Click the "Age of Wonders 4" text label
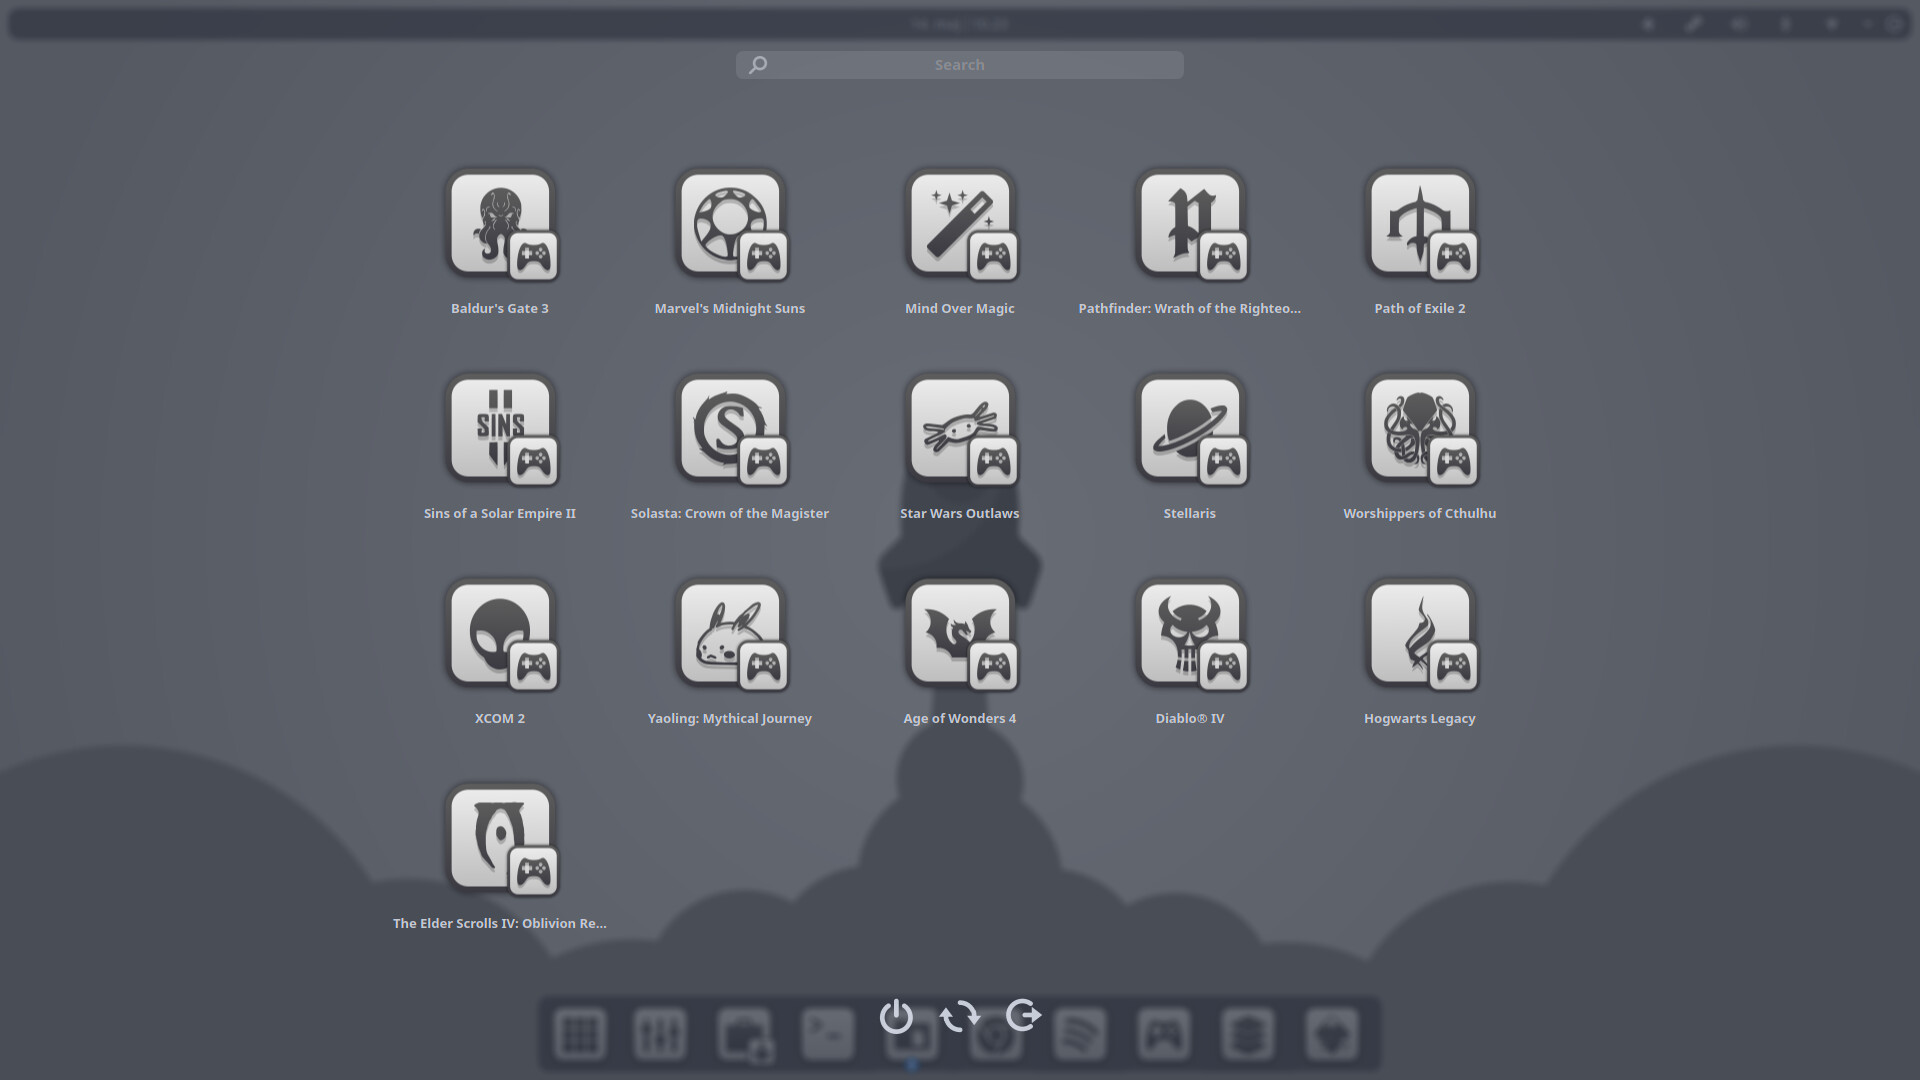This screenshot has width=1920, height=1080. point(960,718)
